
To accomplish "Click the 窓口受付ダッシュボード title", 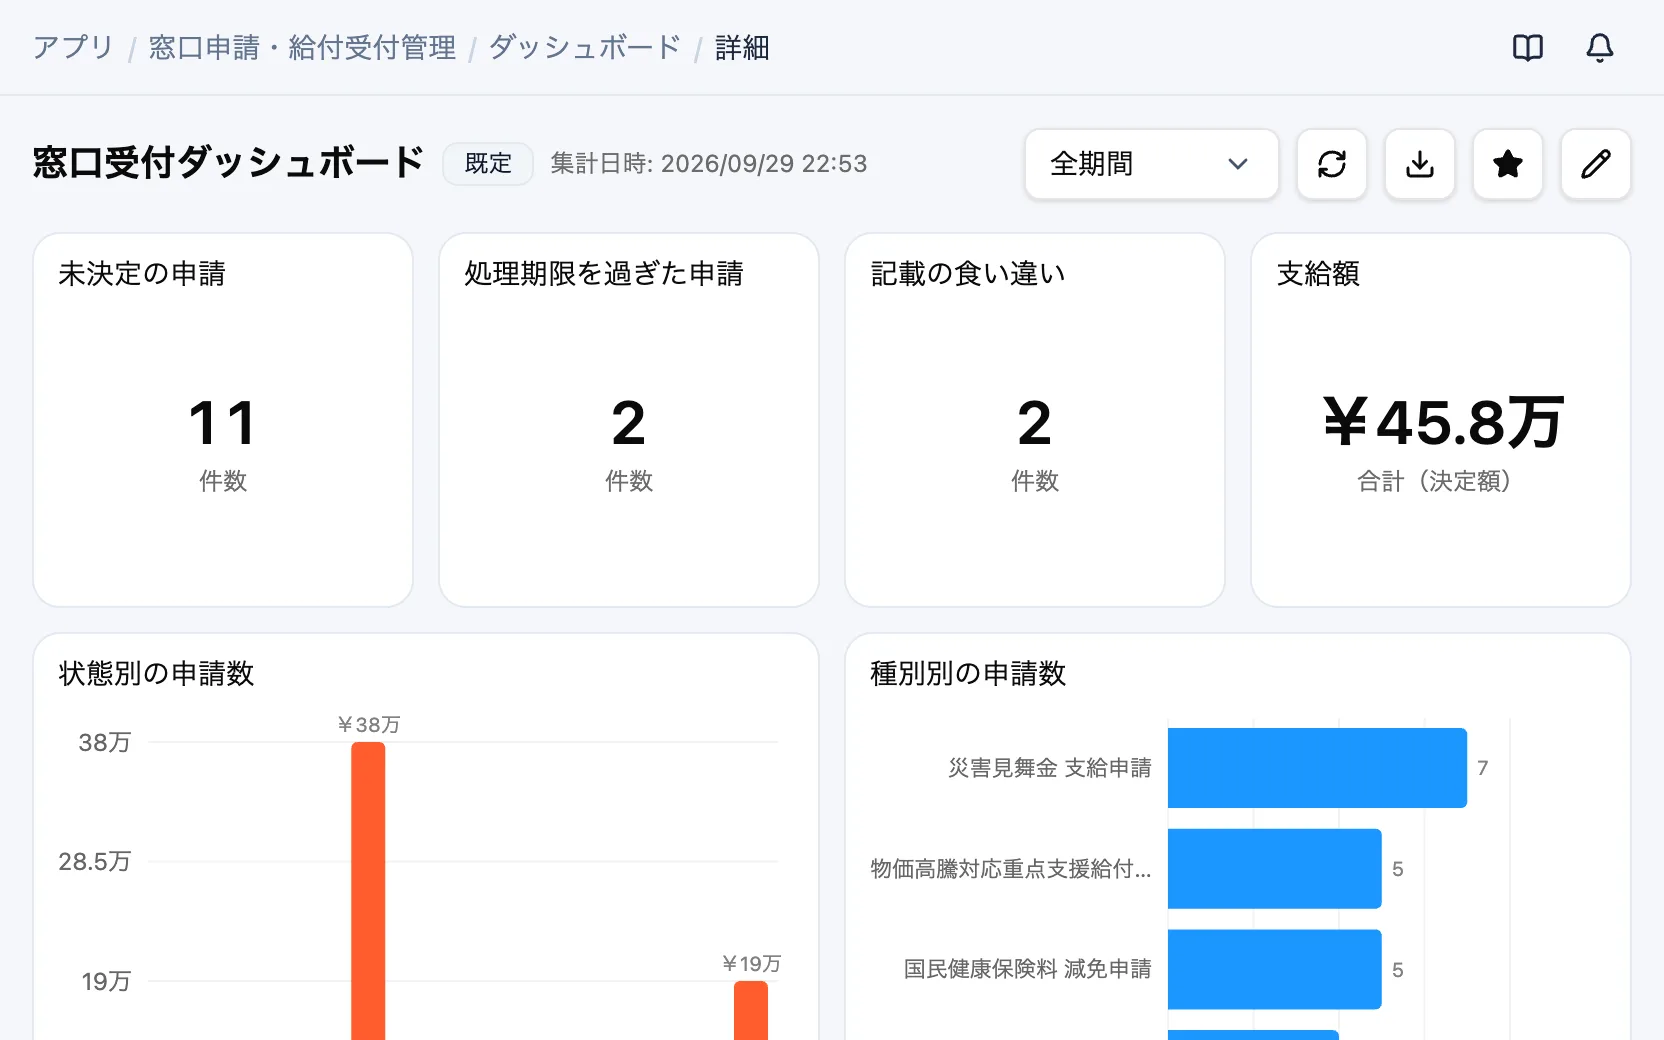I will click(x=228, y=162).
